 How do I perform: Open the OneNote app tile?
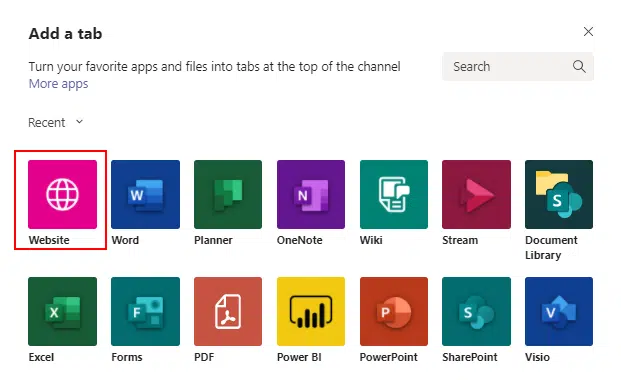click(x=311, y=194)
